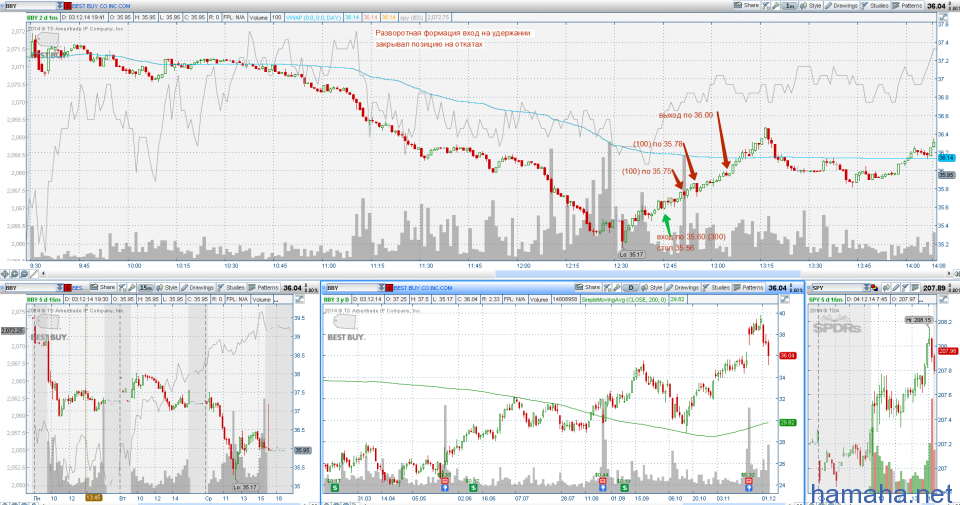Change D timeframe in daily BBY chart
The height and width of the screenshot is (505, 960).
point(631,287)
